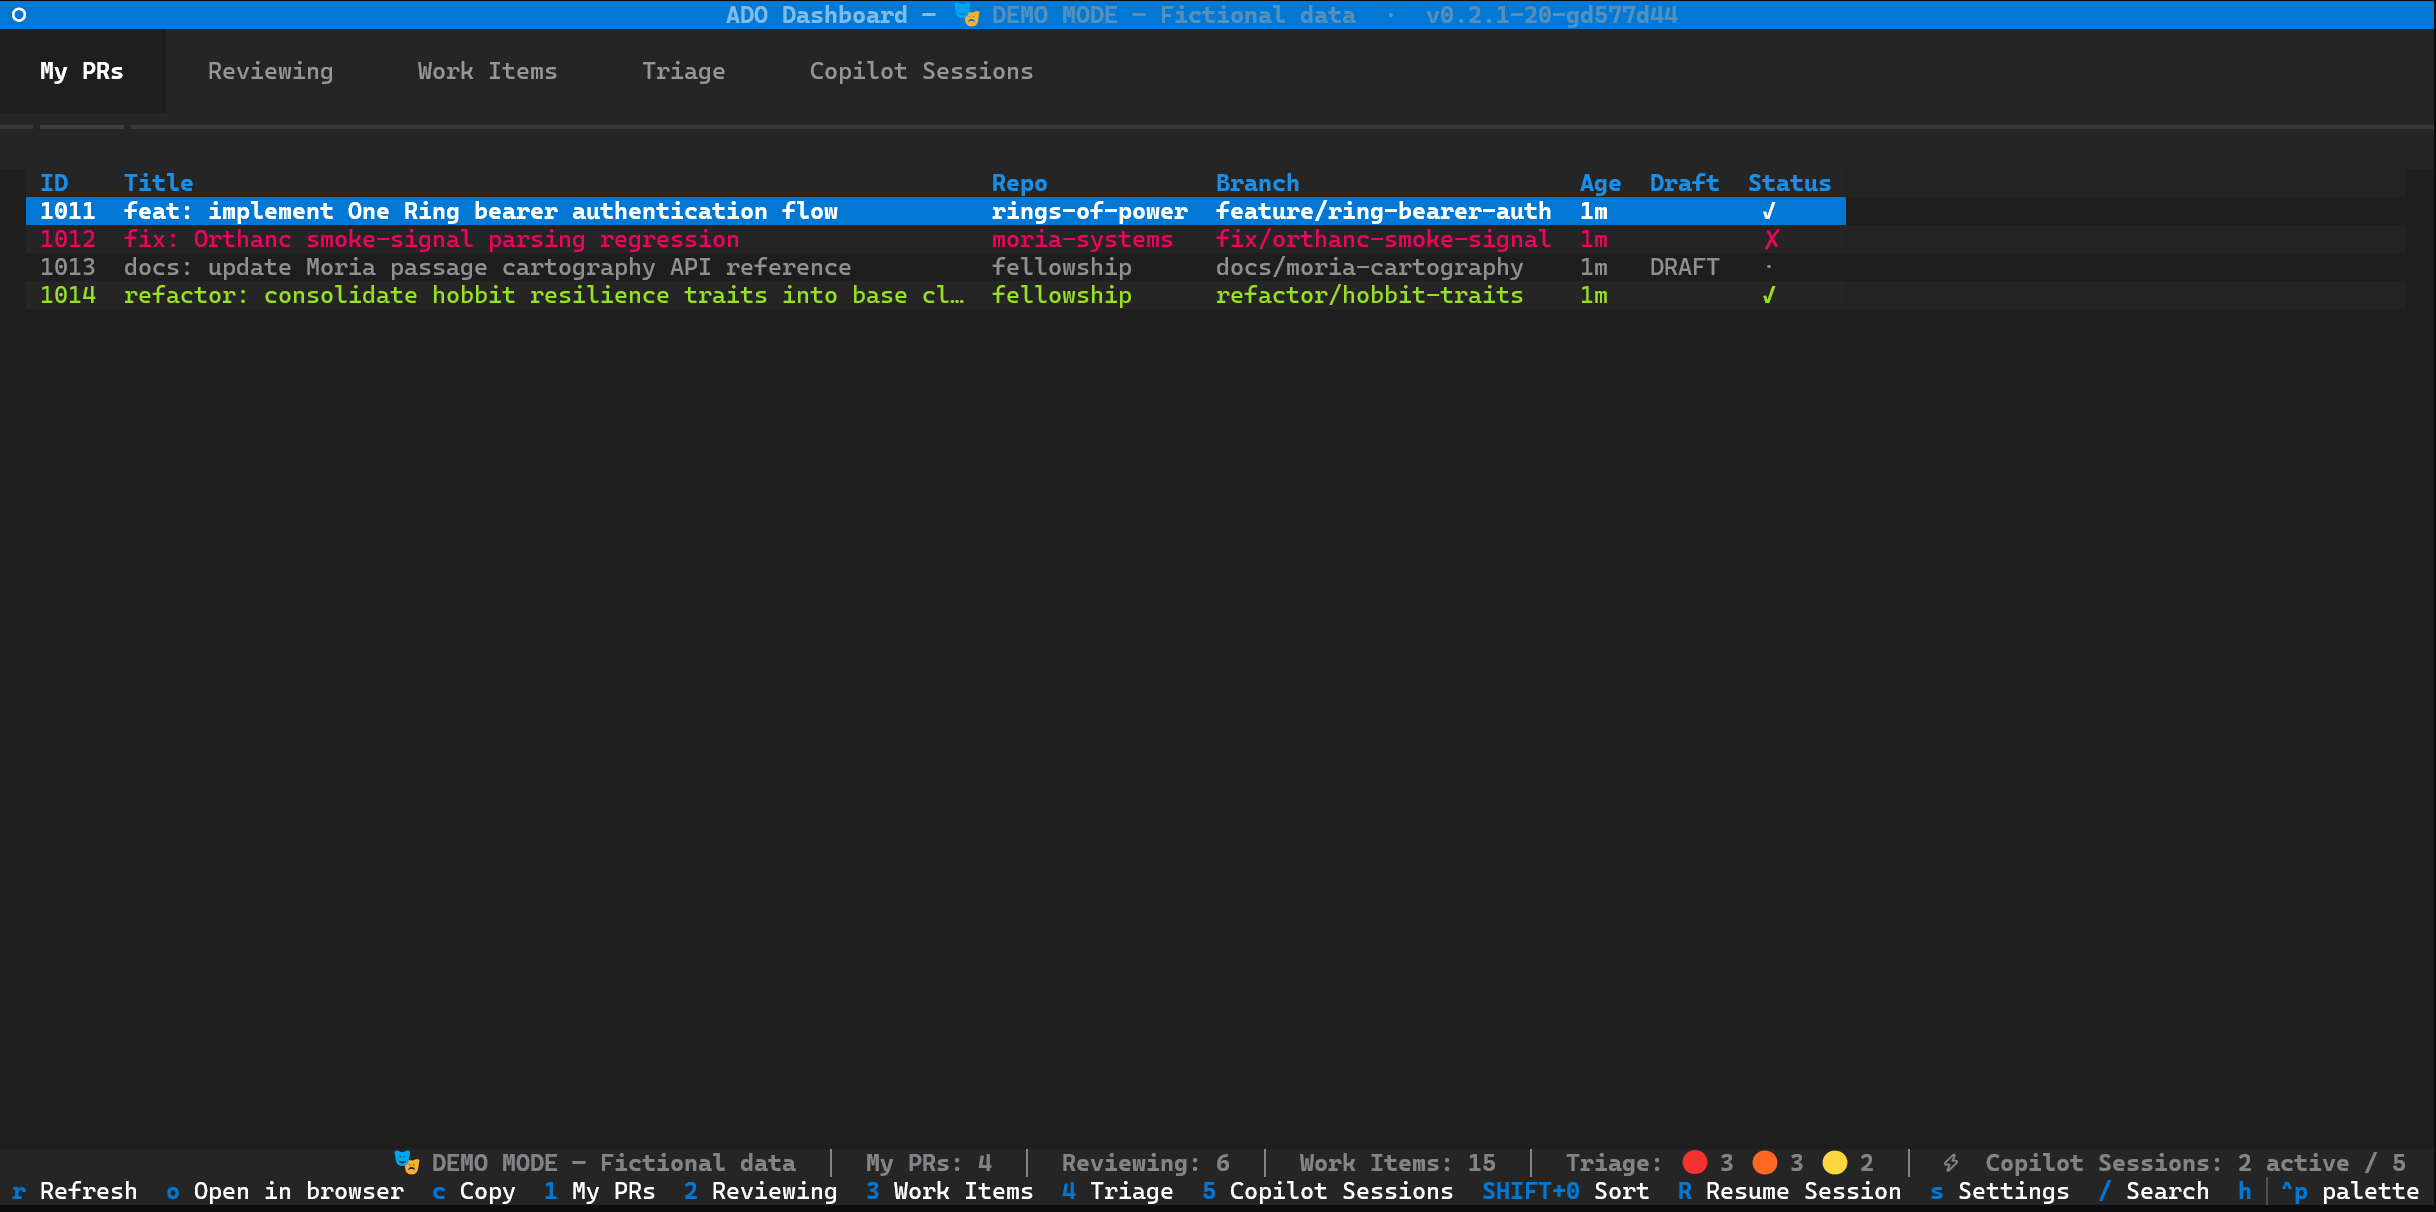The image size is (2436, 1212).
Task: Click the 3 Work Items footer shortcut
Action: tap(950, 1191)
